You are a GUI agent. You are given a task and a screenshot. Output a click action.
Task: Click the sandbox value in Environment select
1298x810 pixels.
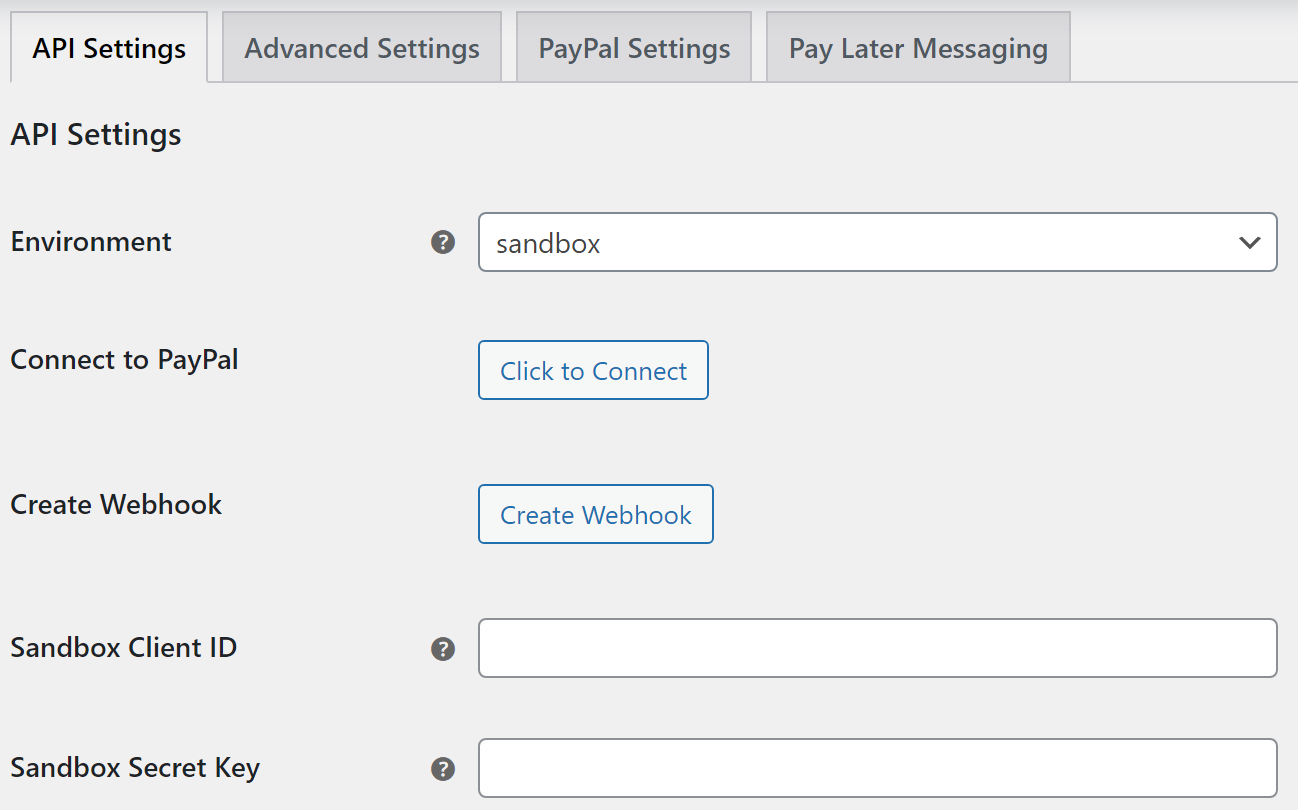pos(548,243)
